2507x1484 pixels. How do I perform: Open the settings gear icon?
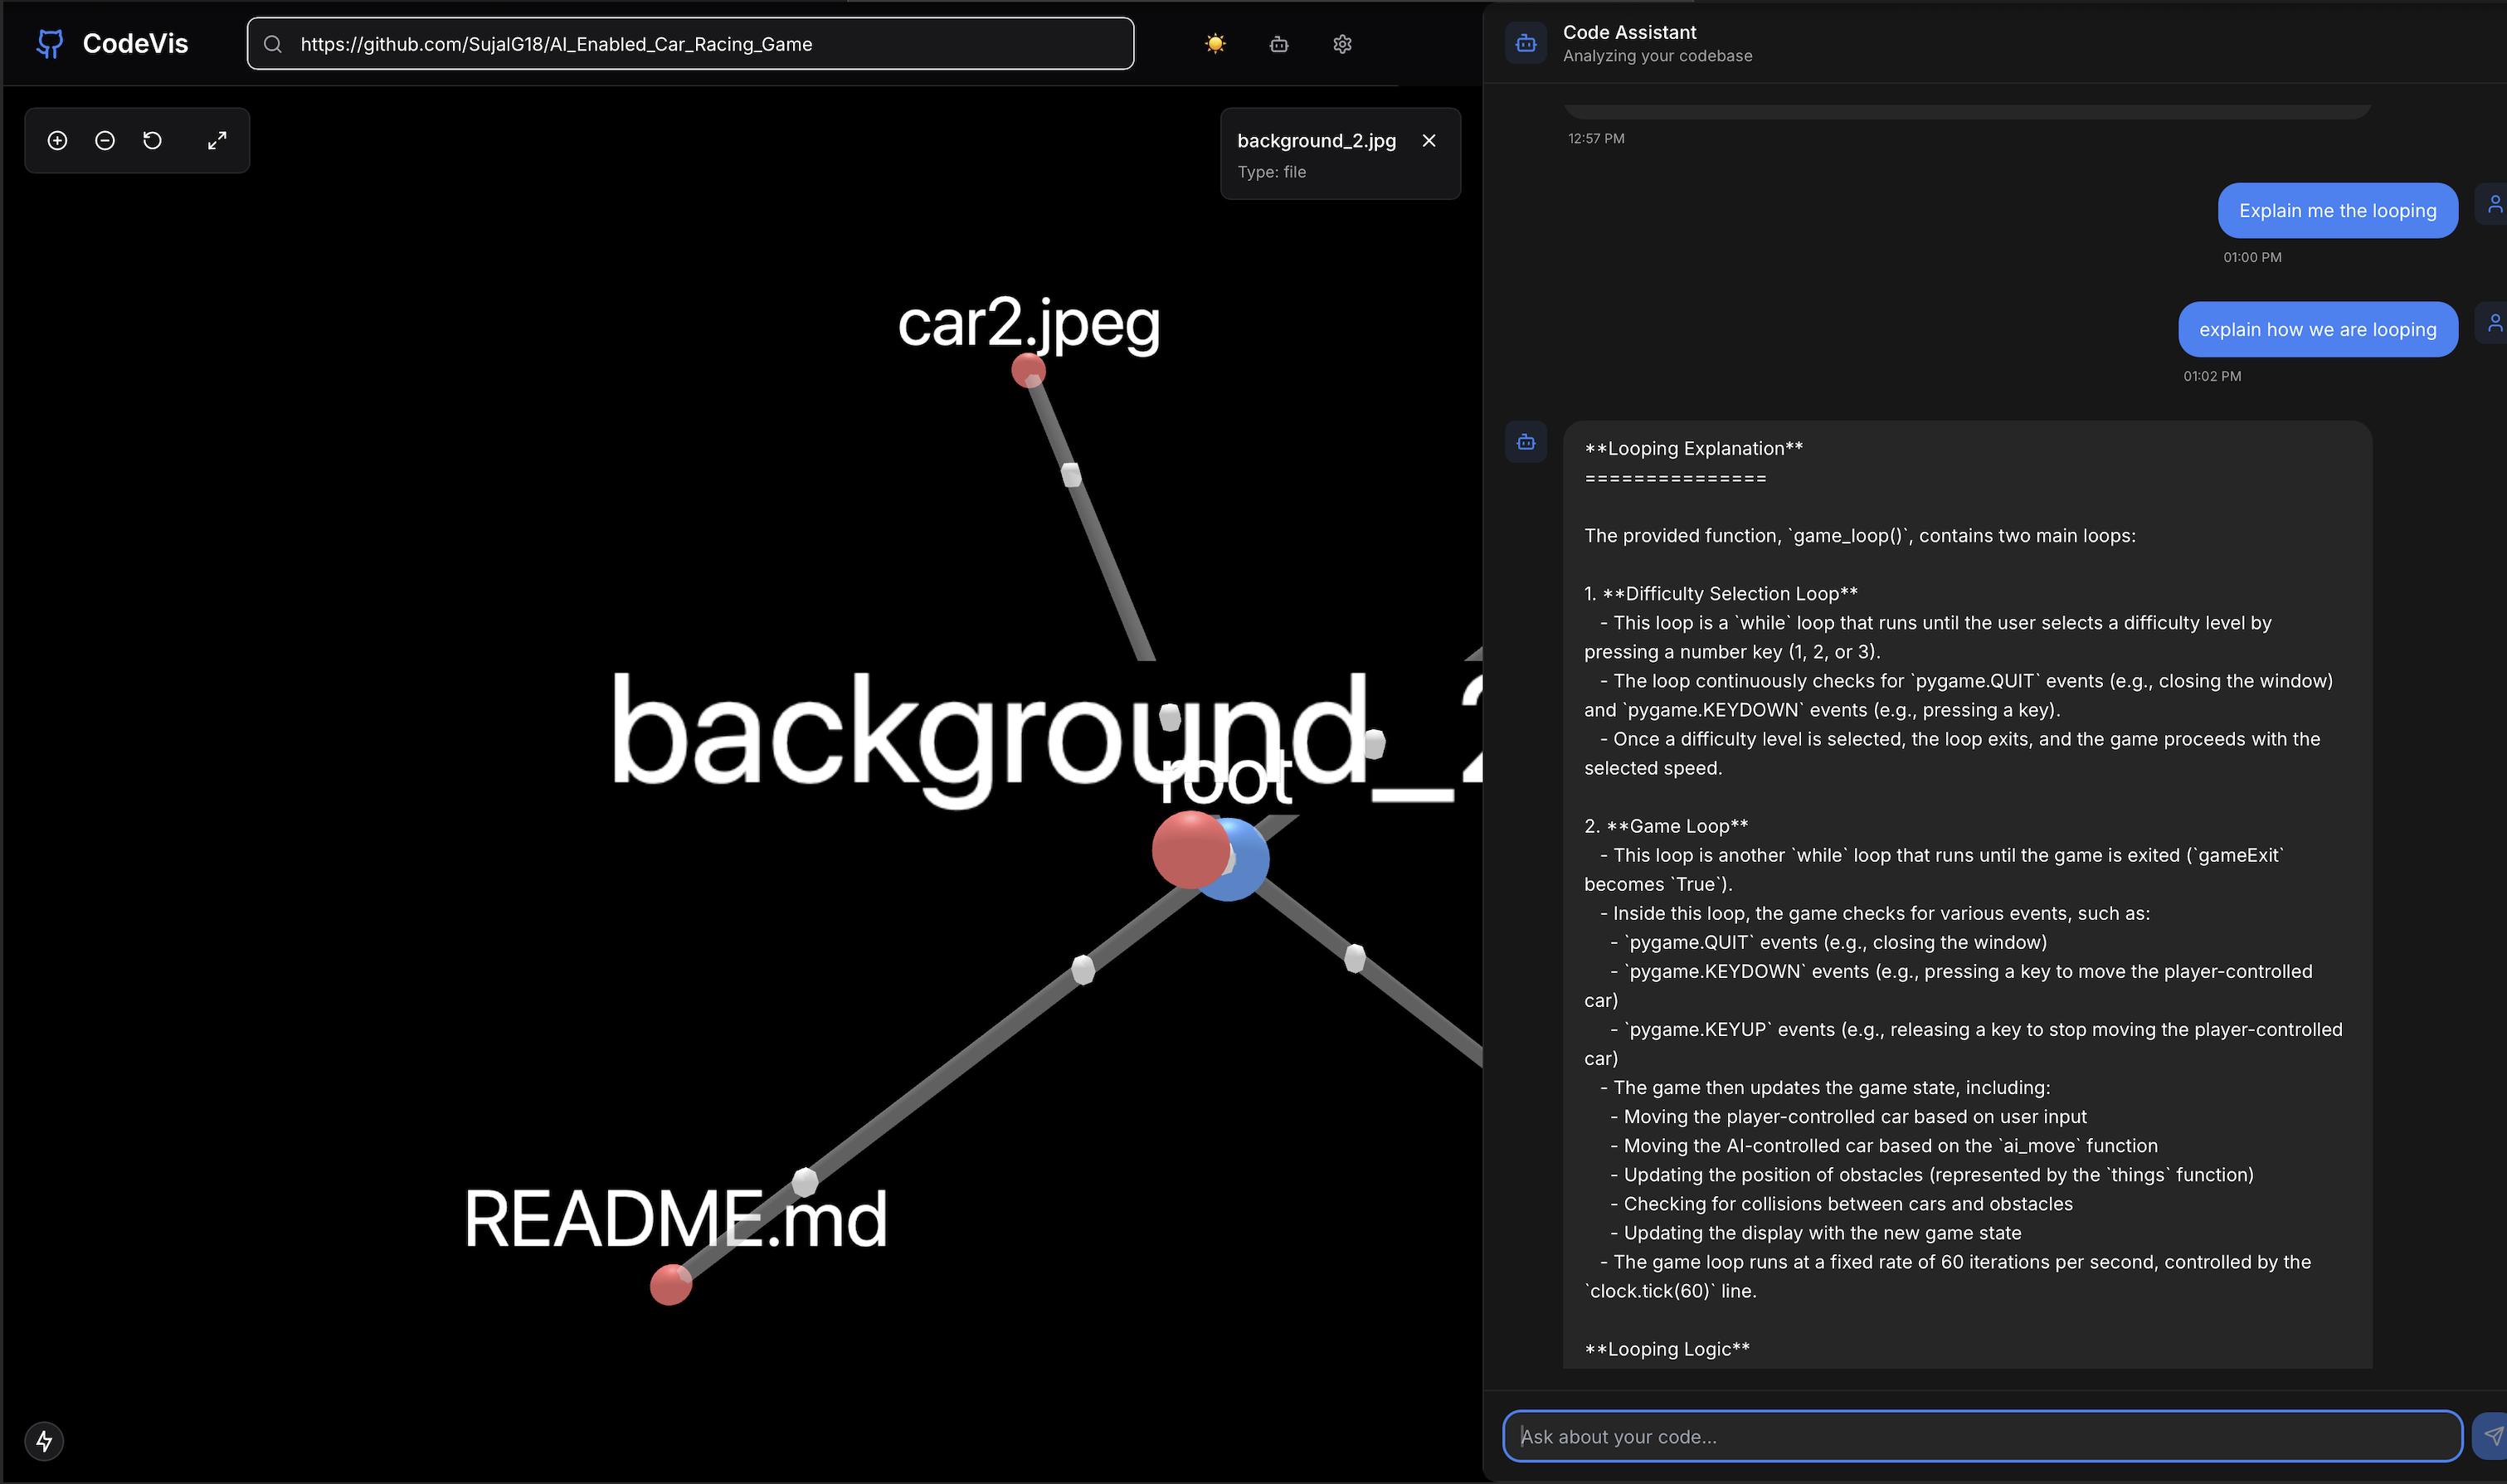pyautogui.click(x=1342, y=44)
